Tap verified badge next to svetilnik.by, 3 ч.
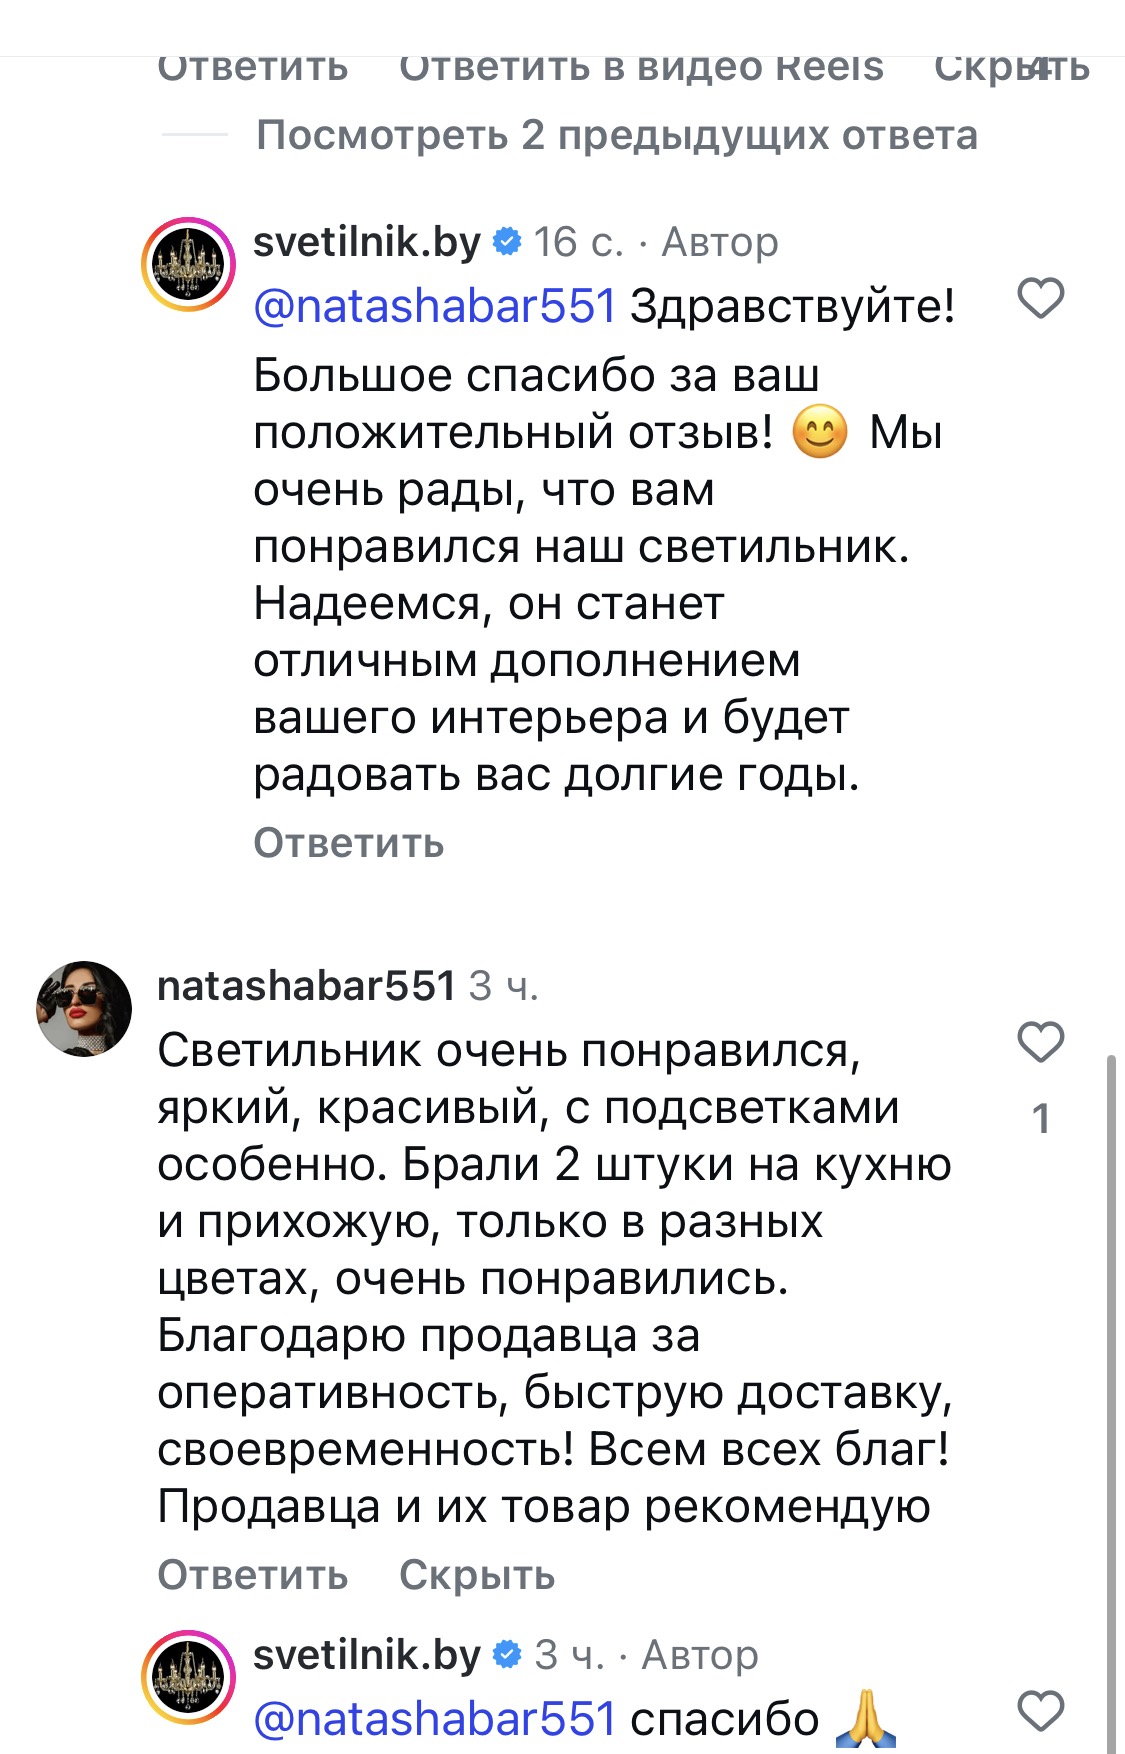The image size is (1125, 1754). [x=508, y=1655]
